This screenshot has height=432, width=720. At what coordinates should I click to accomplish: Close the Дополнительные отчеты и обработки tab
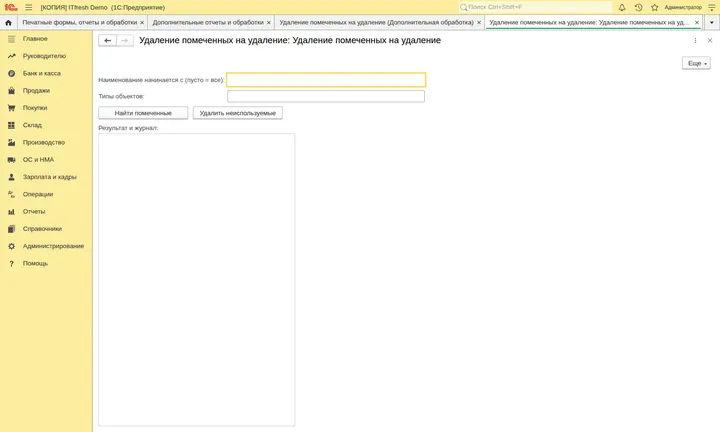[x=269, y=22]
